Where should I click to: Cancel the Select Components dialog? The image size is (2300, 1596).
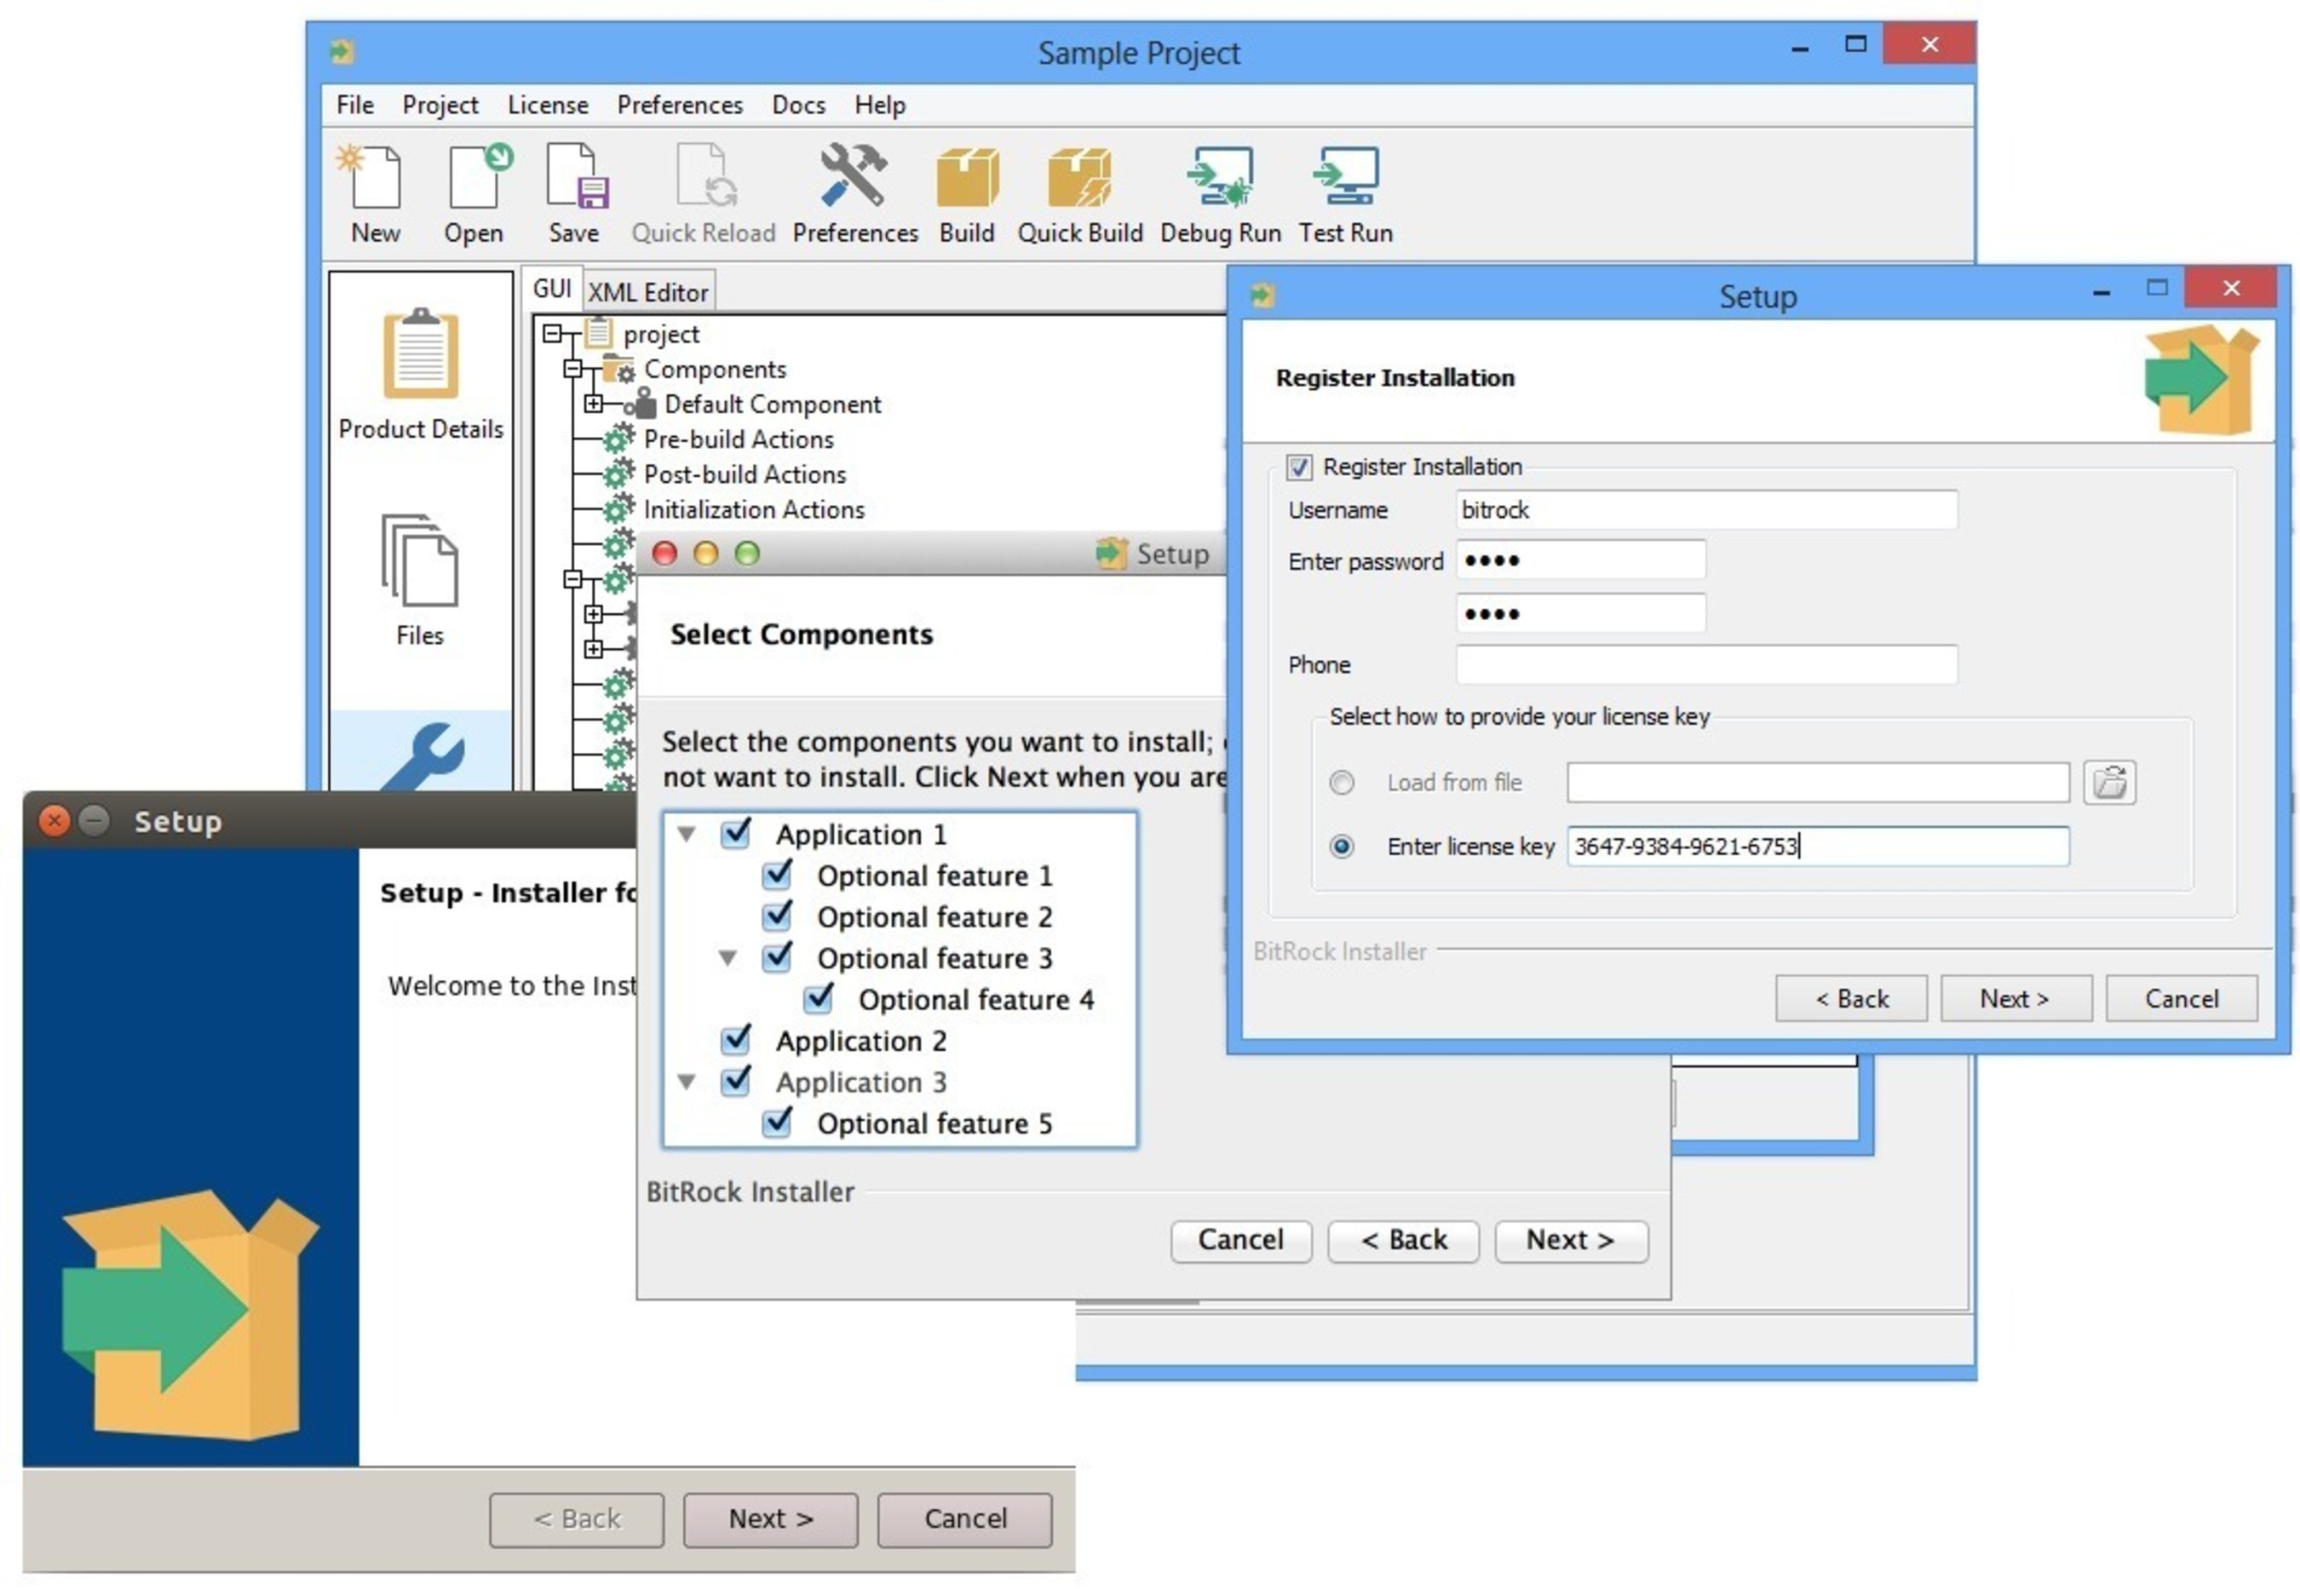click(x=1241, y=1241)
